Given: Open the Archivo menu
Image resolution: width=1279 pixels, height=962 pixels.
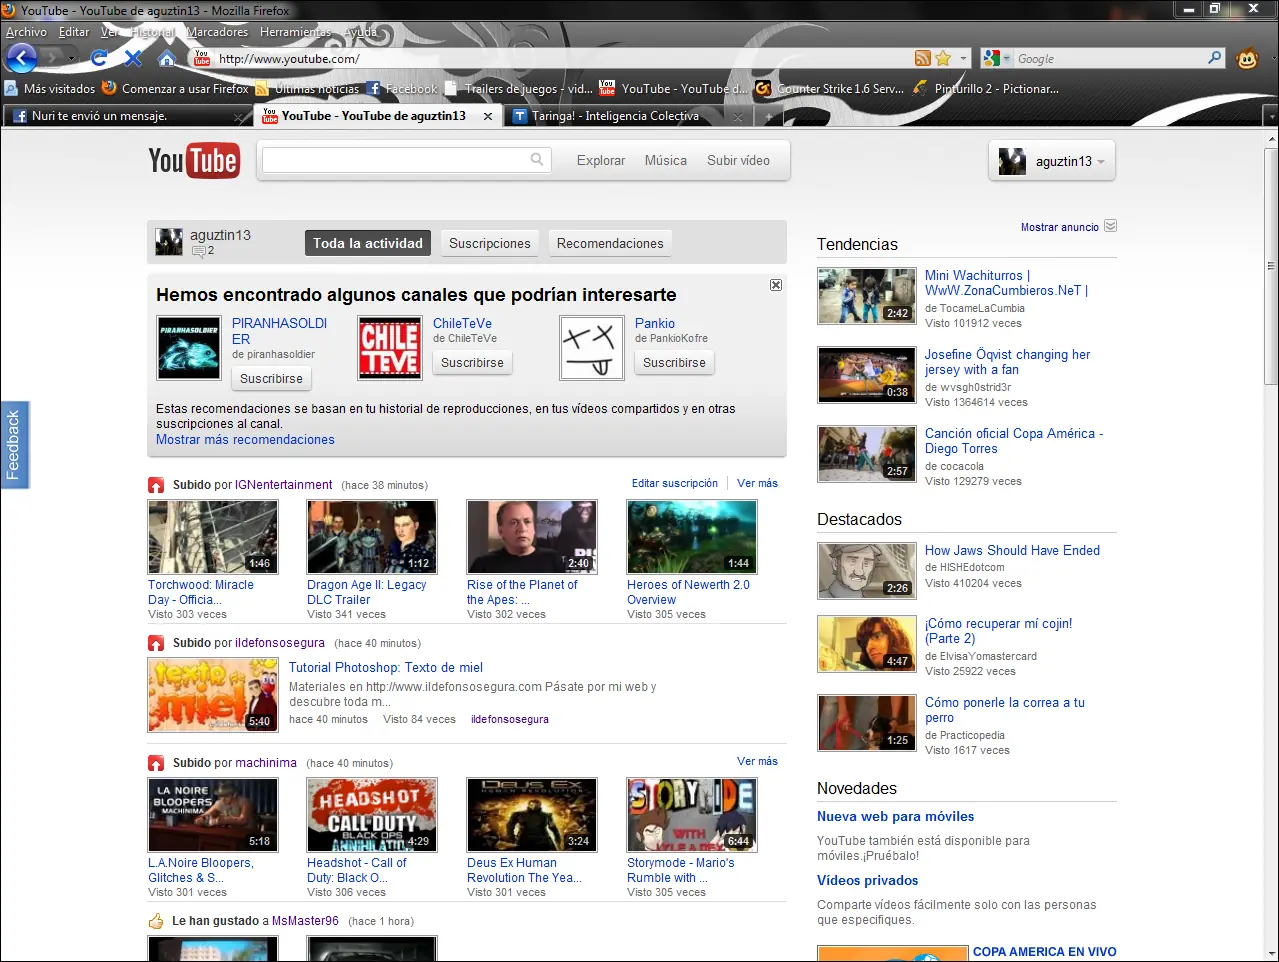Looking at the screenshot, I should point(26,32).
